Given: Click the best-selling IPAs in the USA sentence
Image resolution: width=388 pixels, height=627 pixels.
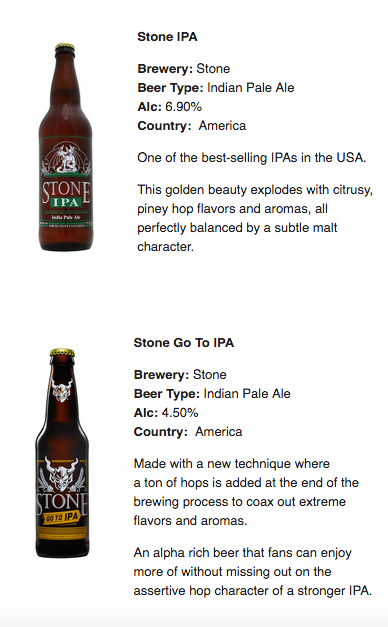Looking at the screenshot, I should pos(252,158).
